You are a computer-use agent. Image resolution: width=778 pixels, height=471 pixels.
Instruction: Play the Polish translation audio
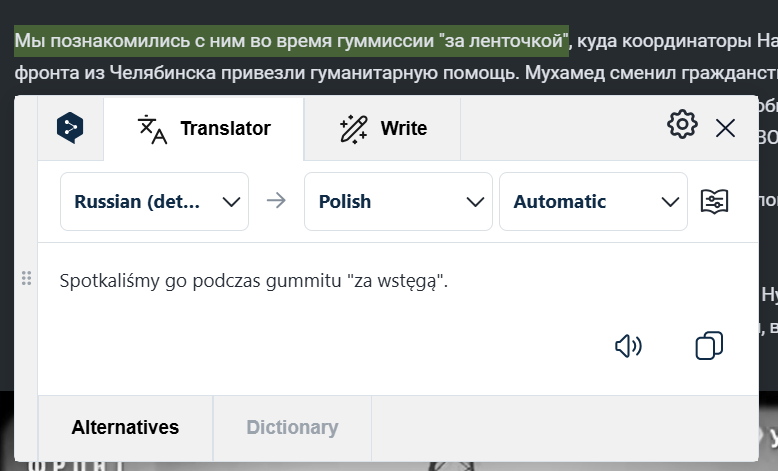[x=628, y=346]
